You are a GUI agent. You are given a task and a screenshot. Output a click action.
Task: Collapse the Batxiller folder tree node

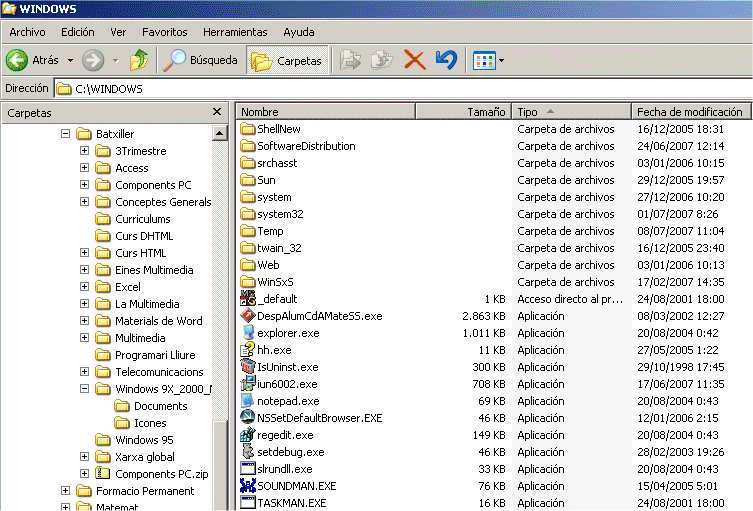(x=65, y=134)
